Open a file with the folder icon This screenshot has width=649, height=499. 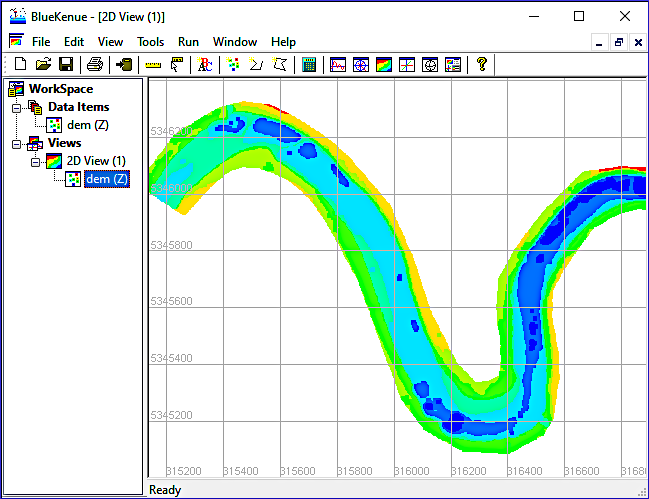pos(43,65)
